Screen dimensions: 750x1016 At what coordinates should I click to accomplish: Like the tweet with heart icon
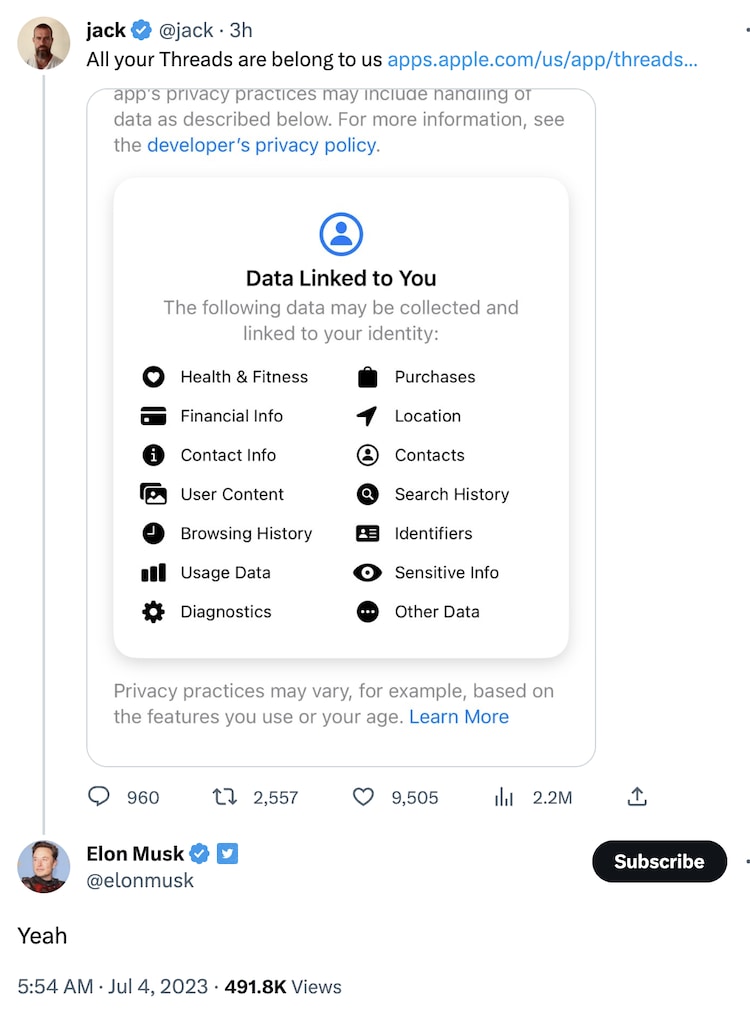pyautogui.click(x=364, y=796)
